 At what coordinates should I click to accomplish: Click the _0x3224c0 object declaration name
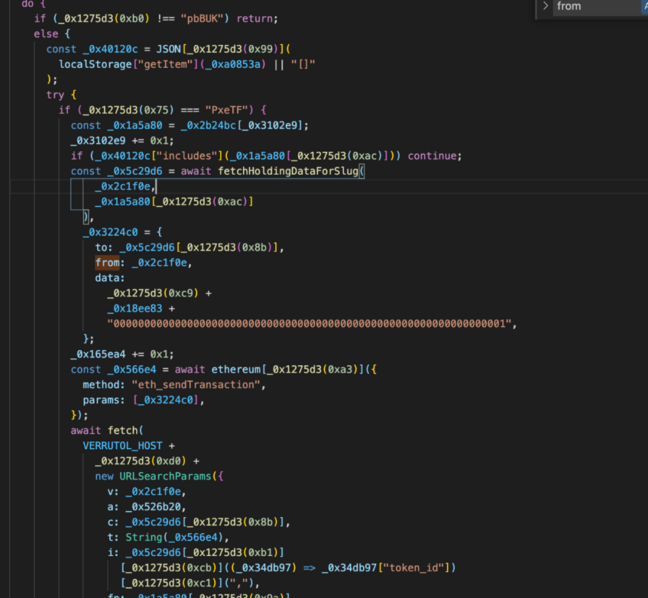coord(110,232)
